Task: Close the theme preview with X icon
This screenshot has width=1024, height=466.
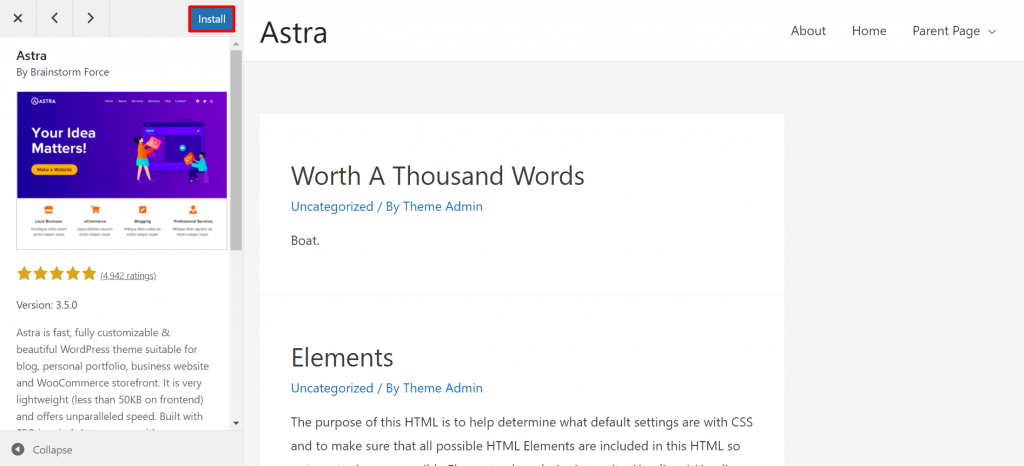Action: point(18,18)
